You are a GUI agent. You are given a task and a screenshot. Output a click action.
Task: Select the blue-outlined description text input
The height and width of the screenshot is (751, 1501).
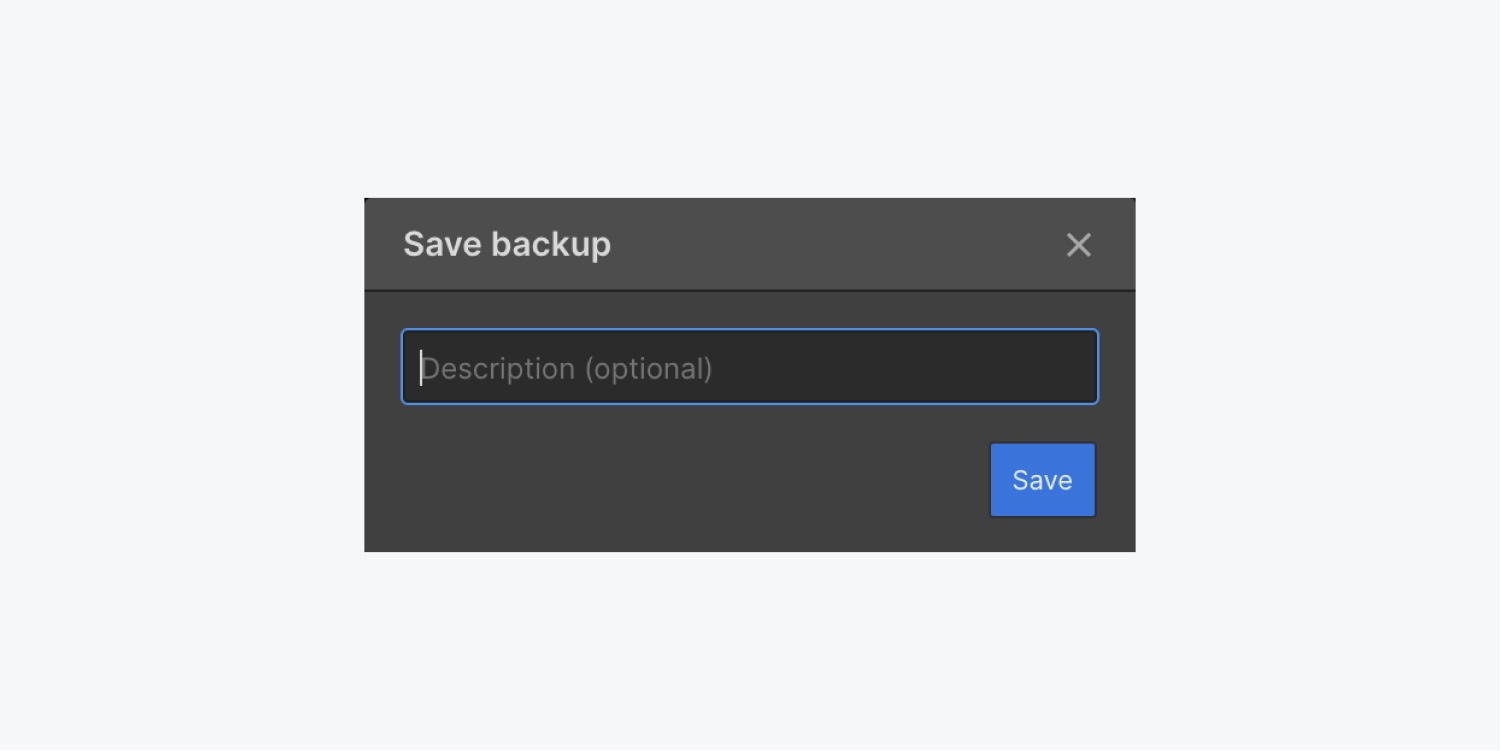coord(750,367)
